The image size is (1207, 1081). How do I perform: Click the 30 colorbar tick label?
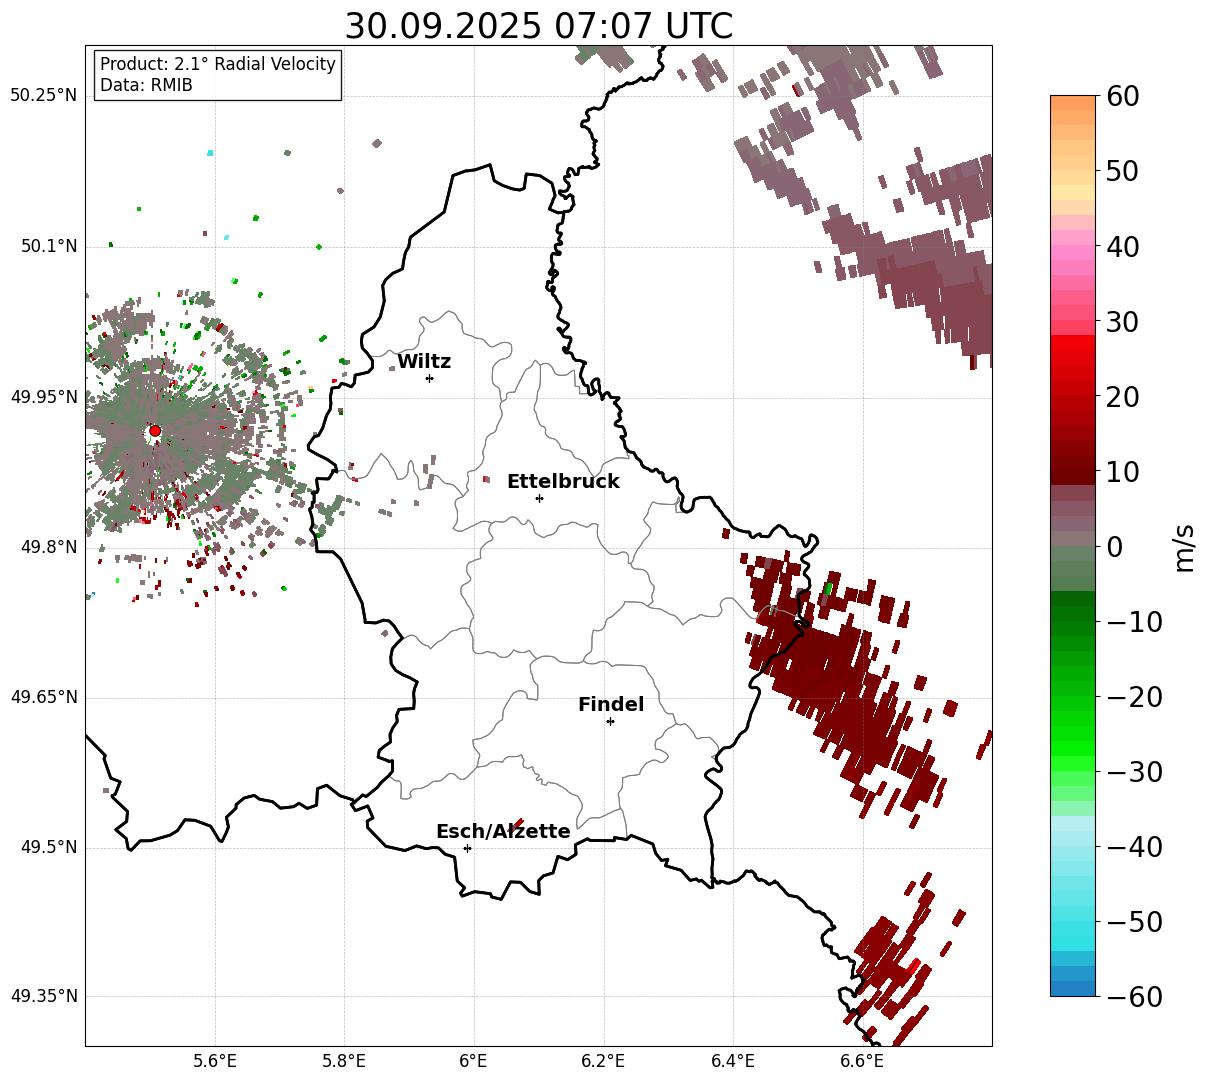(1122, 322)
